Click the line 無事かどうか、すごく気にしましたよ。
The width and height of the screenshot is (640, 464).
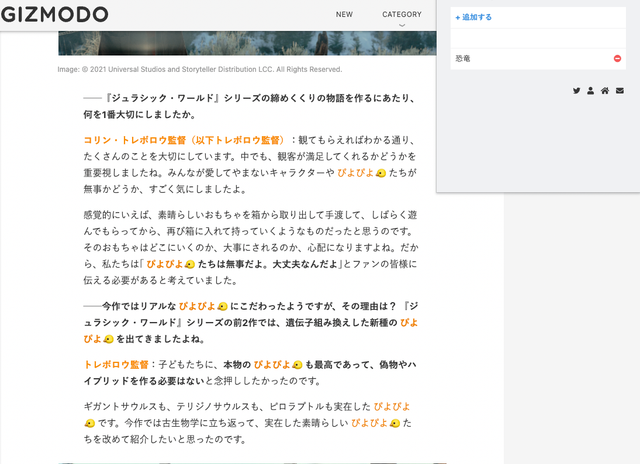tap(165, 189)
